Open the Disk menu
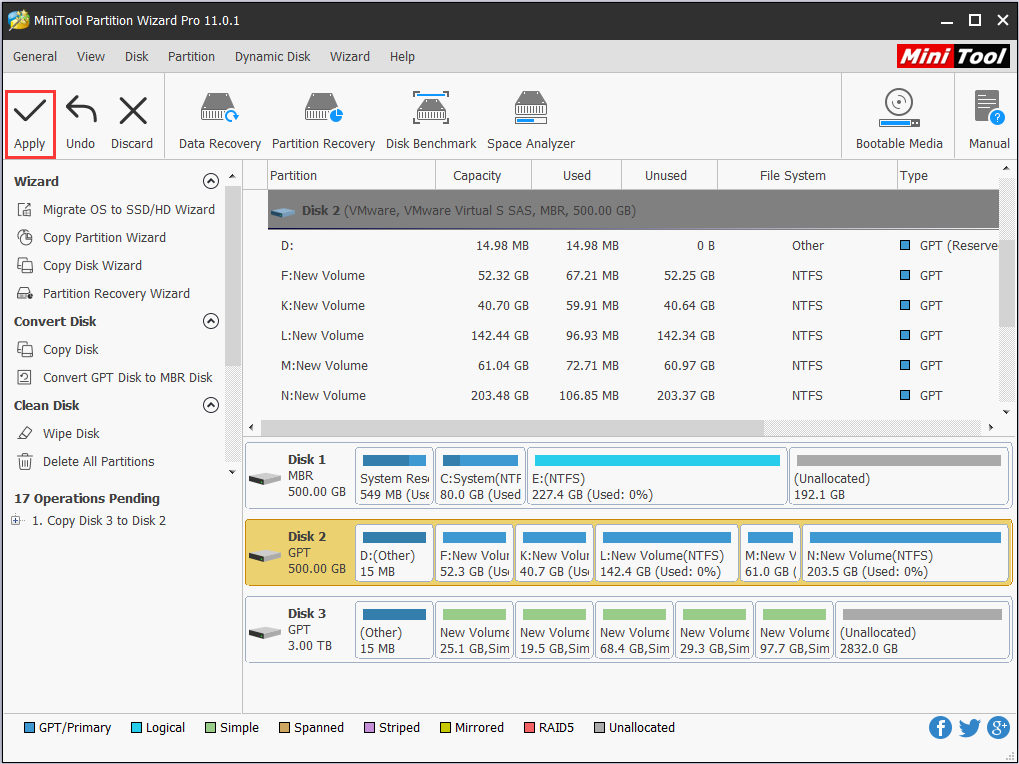 (x=136, y=57)
